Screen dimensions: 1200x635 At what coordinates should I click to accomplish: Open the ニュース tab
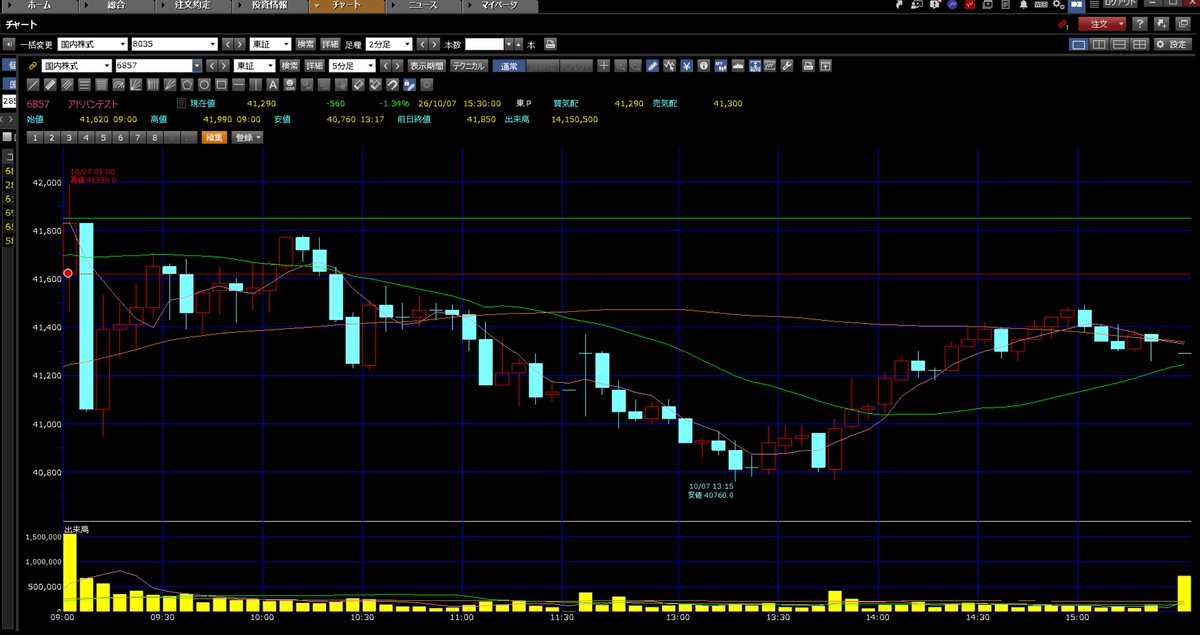click(x=424, y=6)
